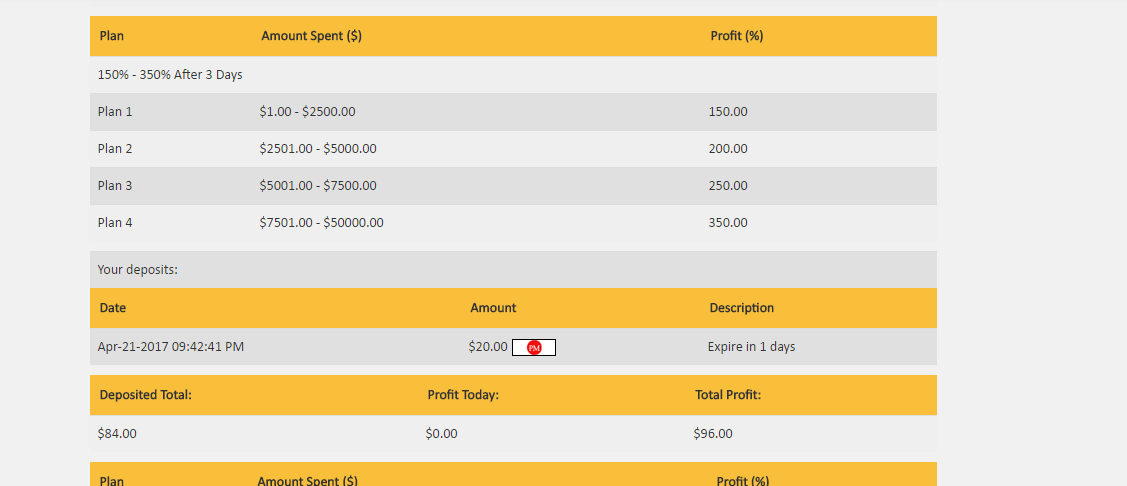Click the $20.00 deposit amount
This screenshot has height=486, width=1127.
(x=488, y=347)
